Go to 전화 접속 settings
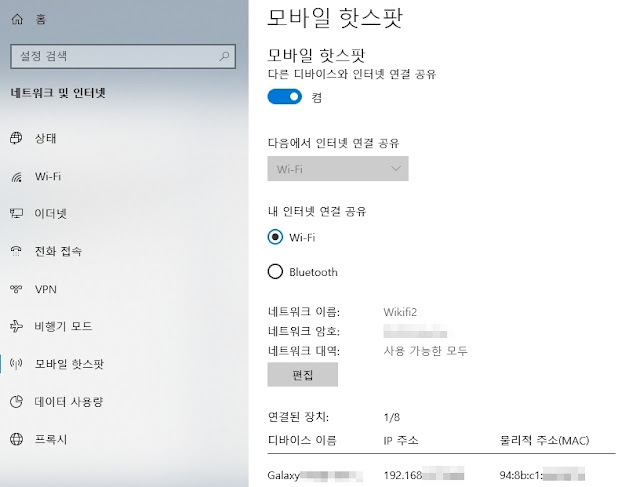Screen dimensions: 640x487 tap(58, 251)
